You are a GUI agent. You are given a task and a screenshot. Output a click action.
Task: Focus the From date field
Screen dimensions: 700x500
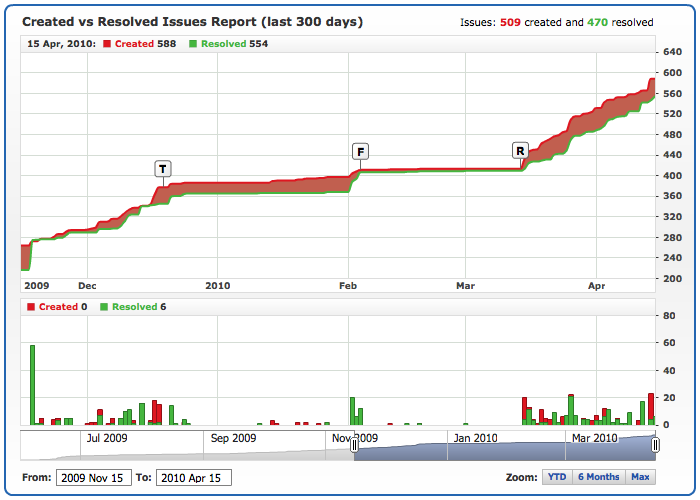[93, 478]
